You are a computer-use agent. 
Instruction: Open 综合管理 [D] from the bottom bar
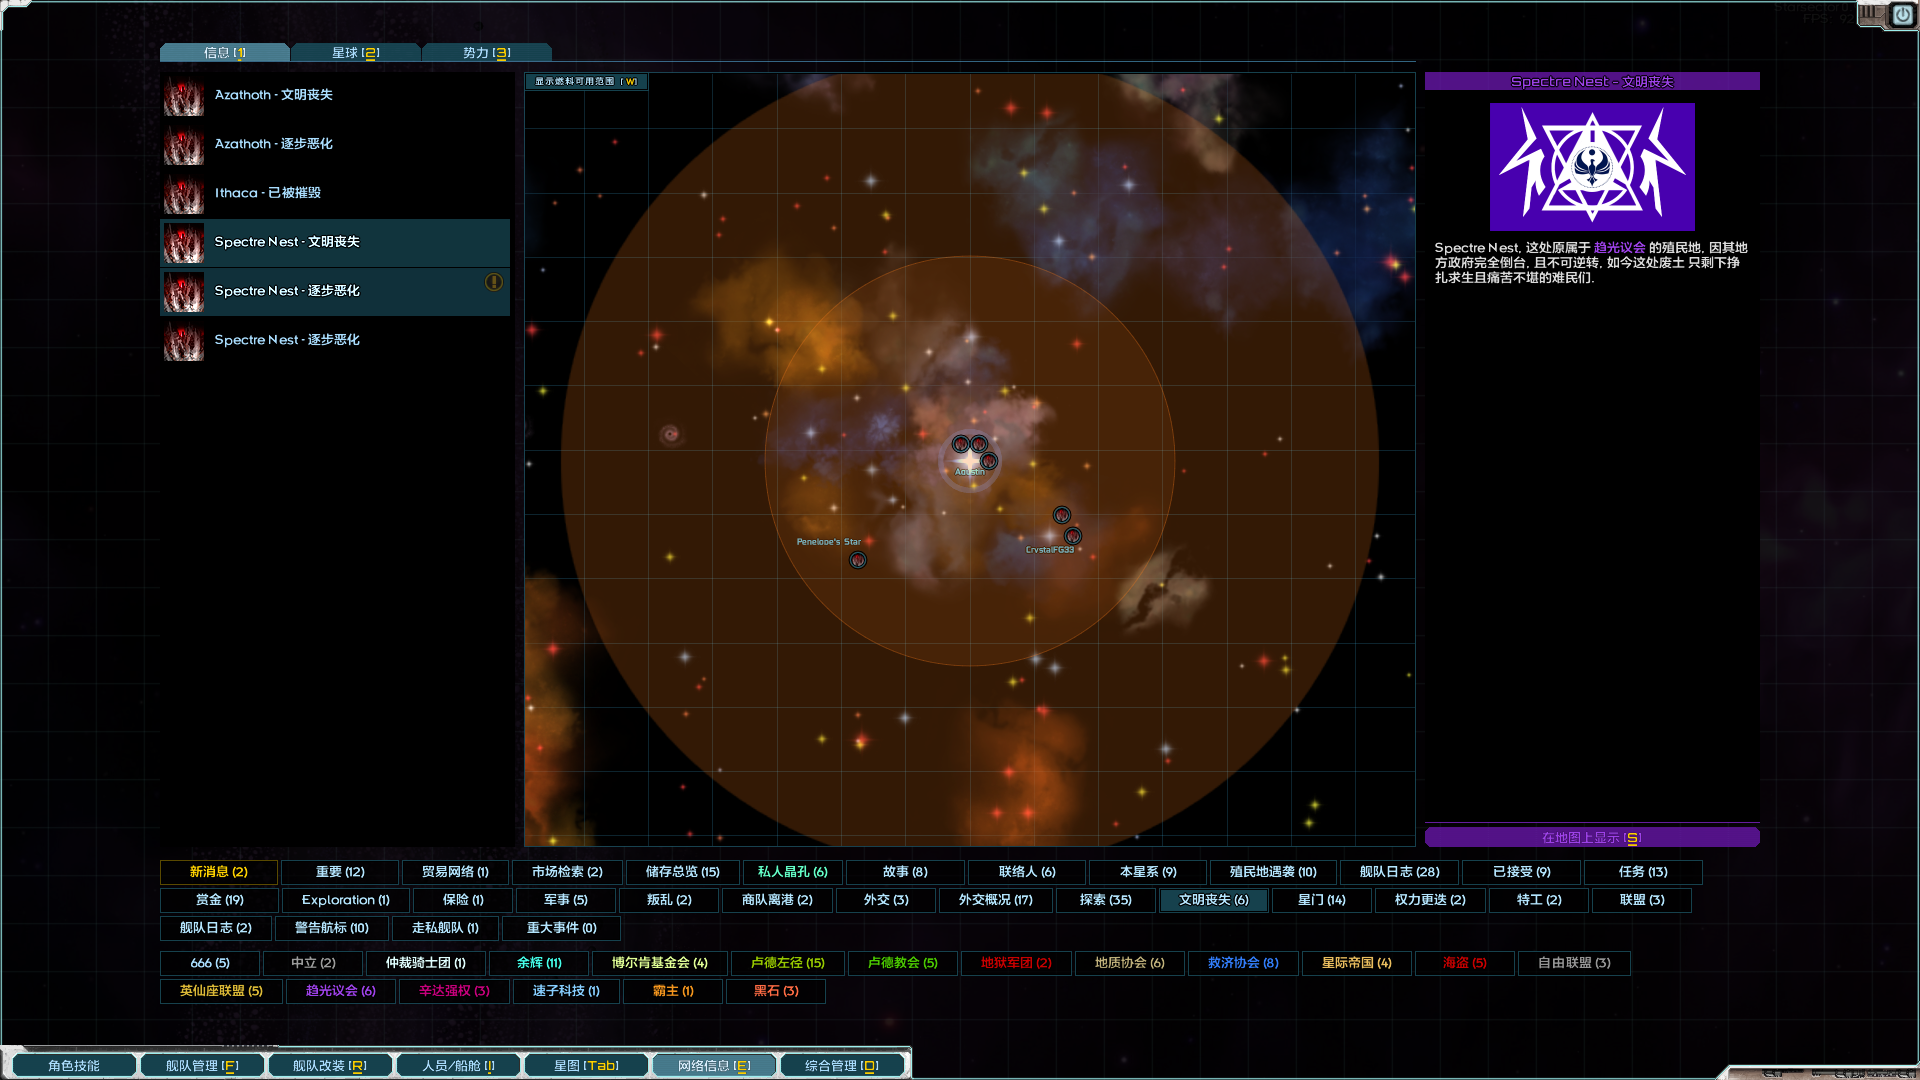click(x=841, y=1065)
